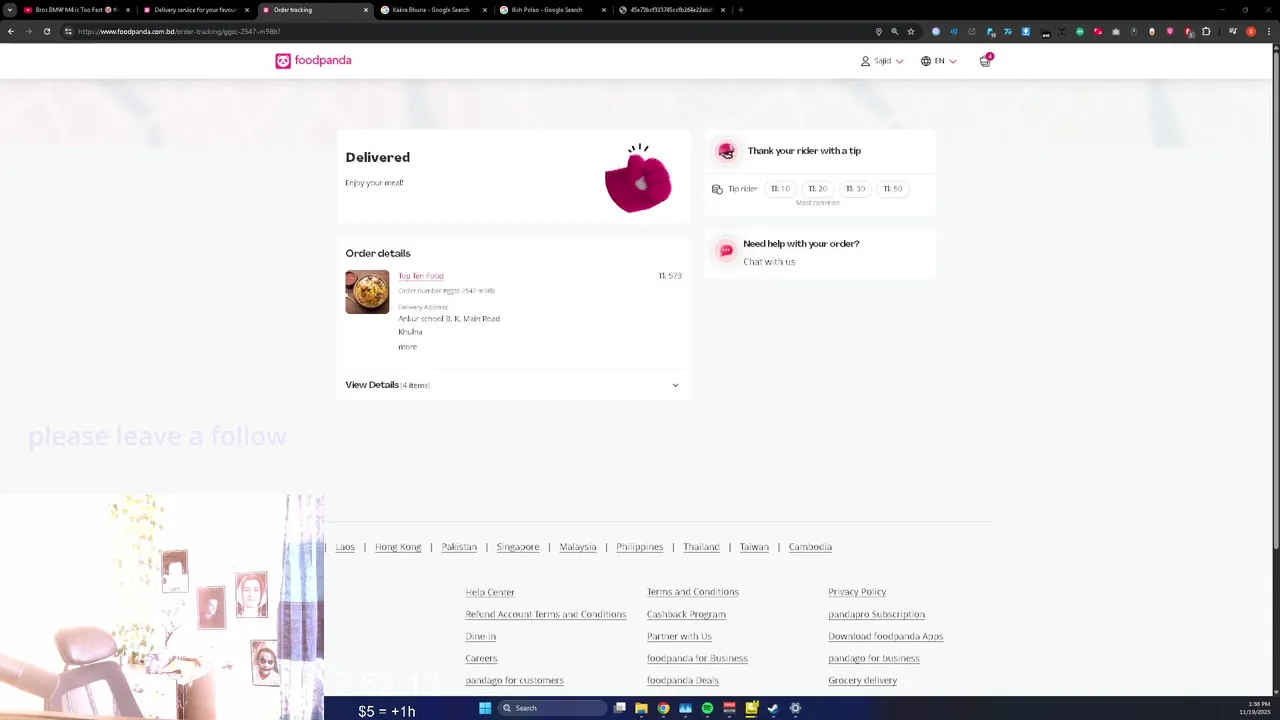Click the Malaysia country link
Screen dimensions: 1280x720
578,547
